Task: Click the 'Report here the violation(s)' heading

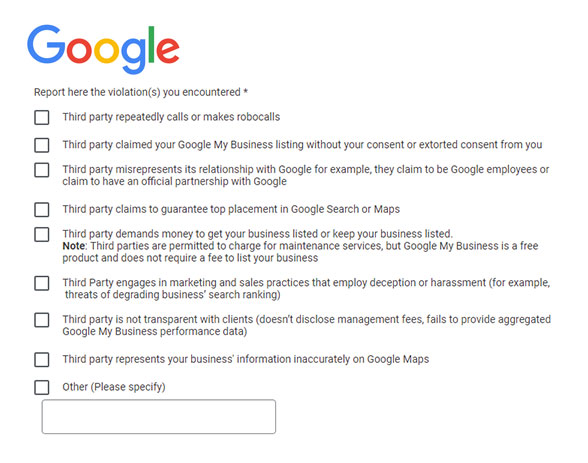Action: (x=141, y=92)
